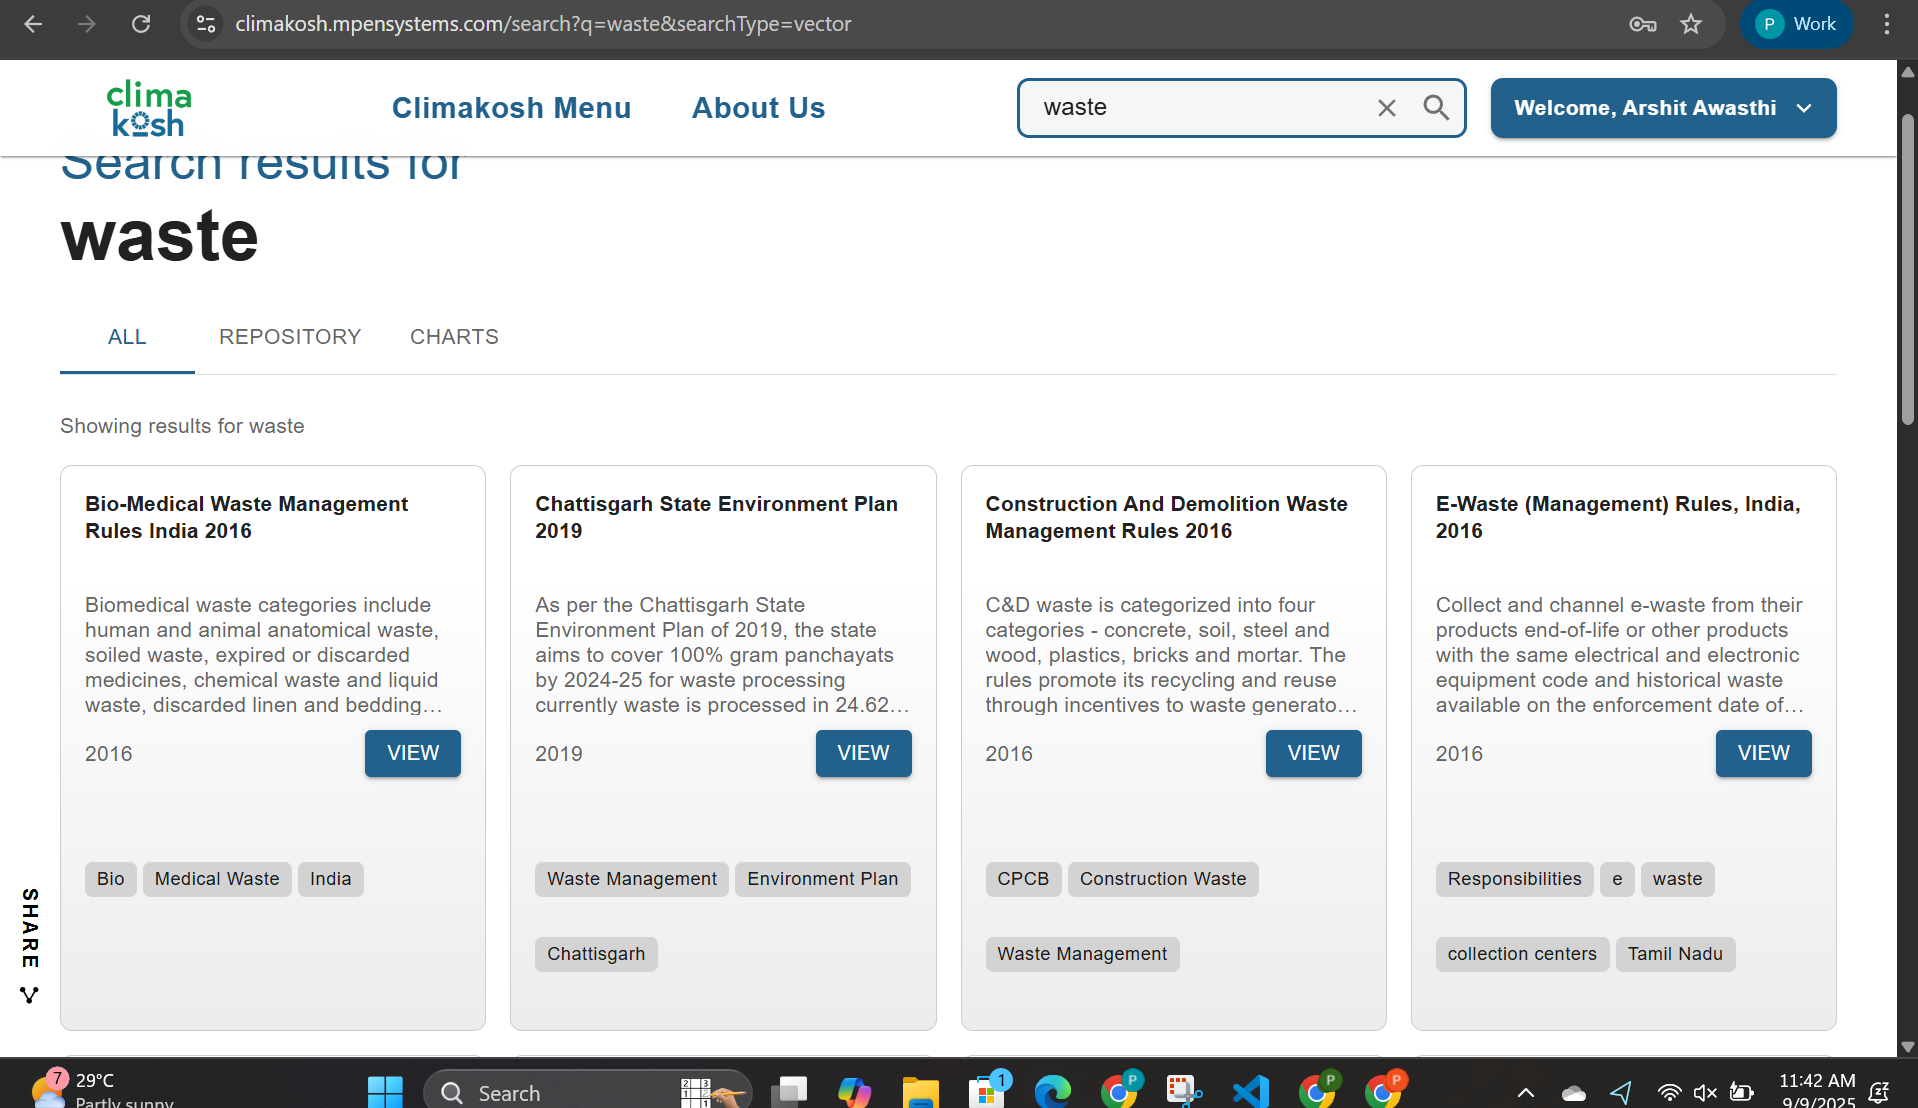This screenshot has width=1918, height=1108.
Task: Expand the Welcome, Arshit Awasthi dropdown
Action: pyautogui.click(x=1663, y=108)
